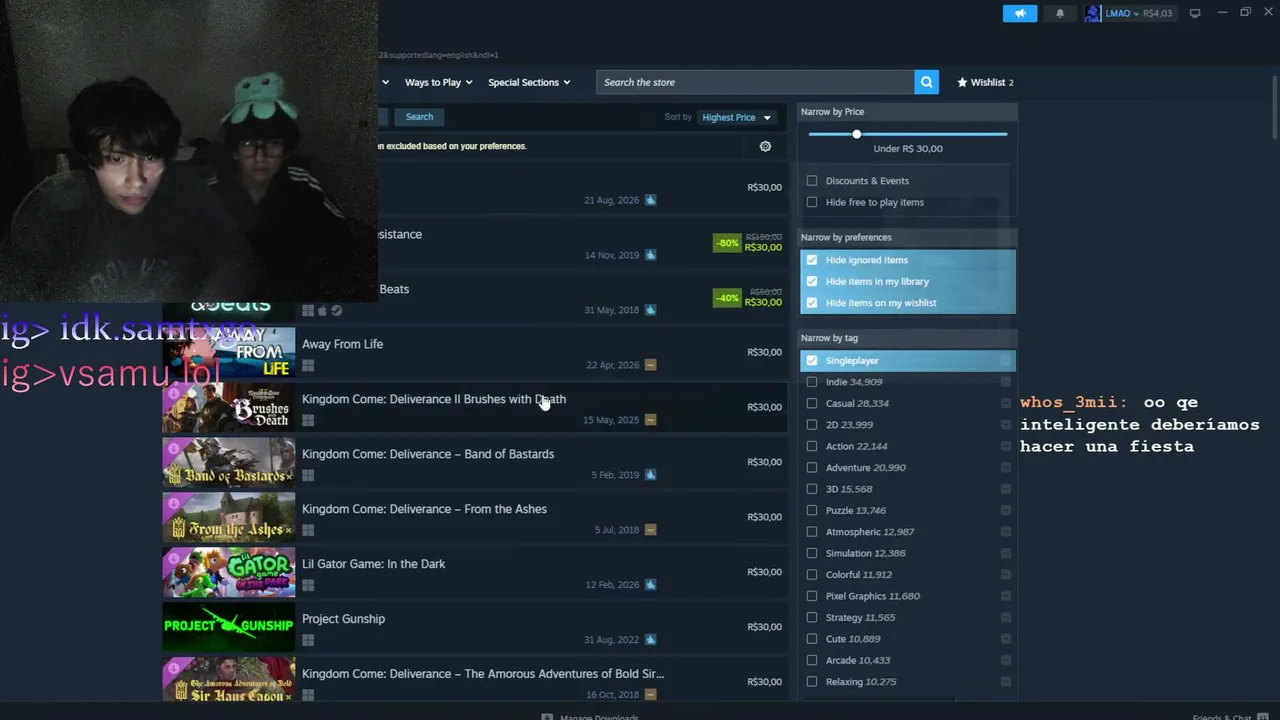Click the review icon on Away From Life

click(x=651, y=365)
